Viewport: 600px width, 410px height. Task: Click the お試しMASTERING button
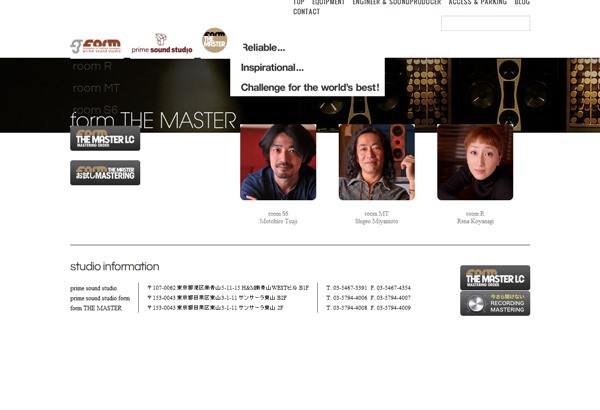105,173
